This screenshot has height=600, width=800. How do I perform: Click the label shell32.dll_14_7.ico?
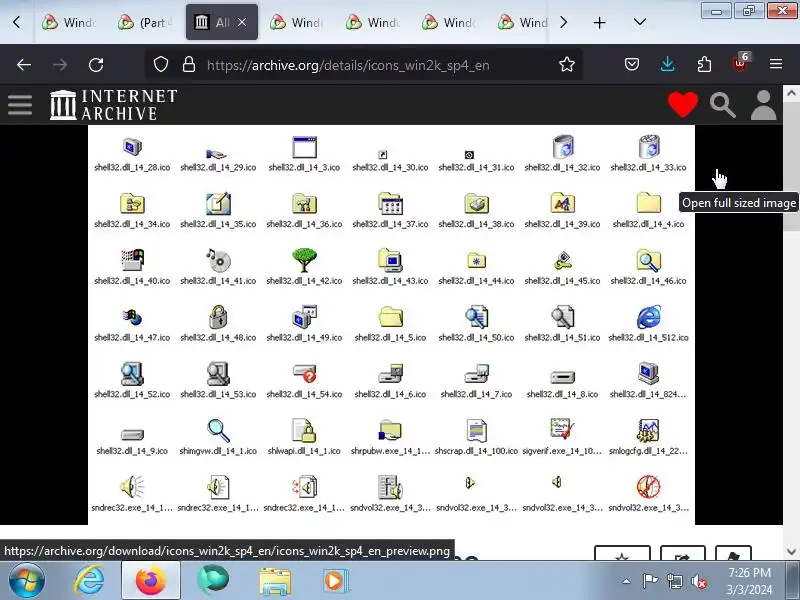(476, 394)
